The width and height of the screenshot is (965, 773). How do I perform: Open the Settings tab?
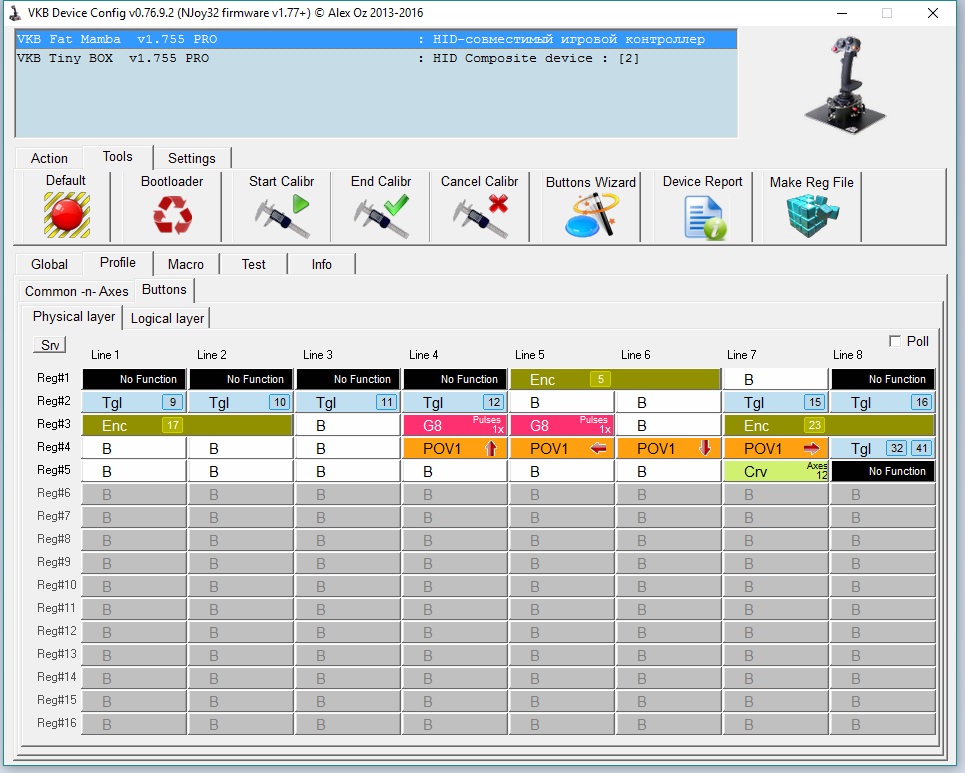(x=191, y=158)
